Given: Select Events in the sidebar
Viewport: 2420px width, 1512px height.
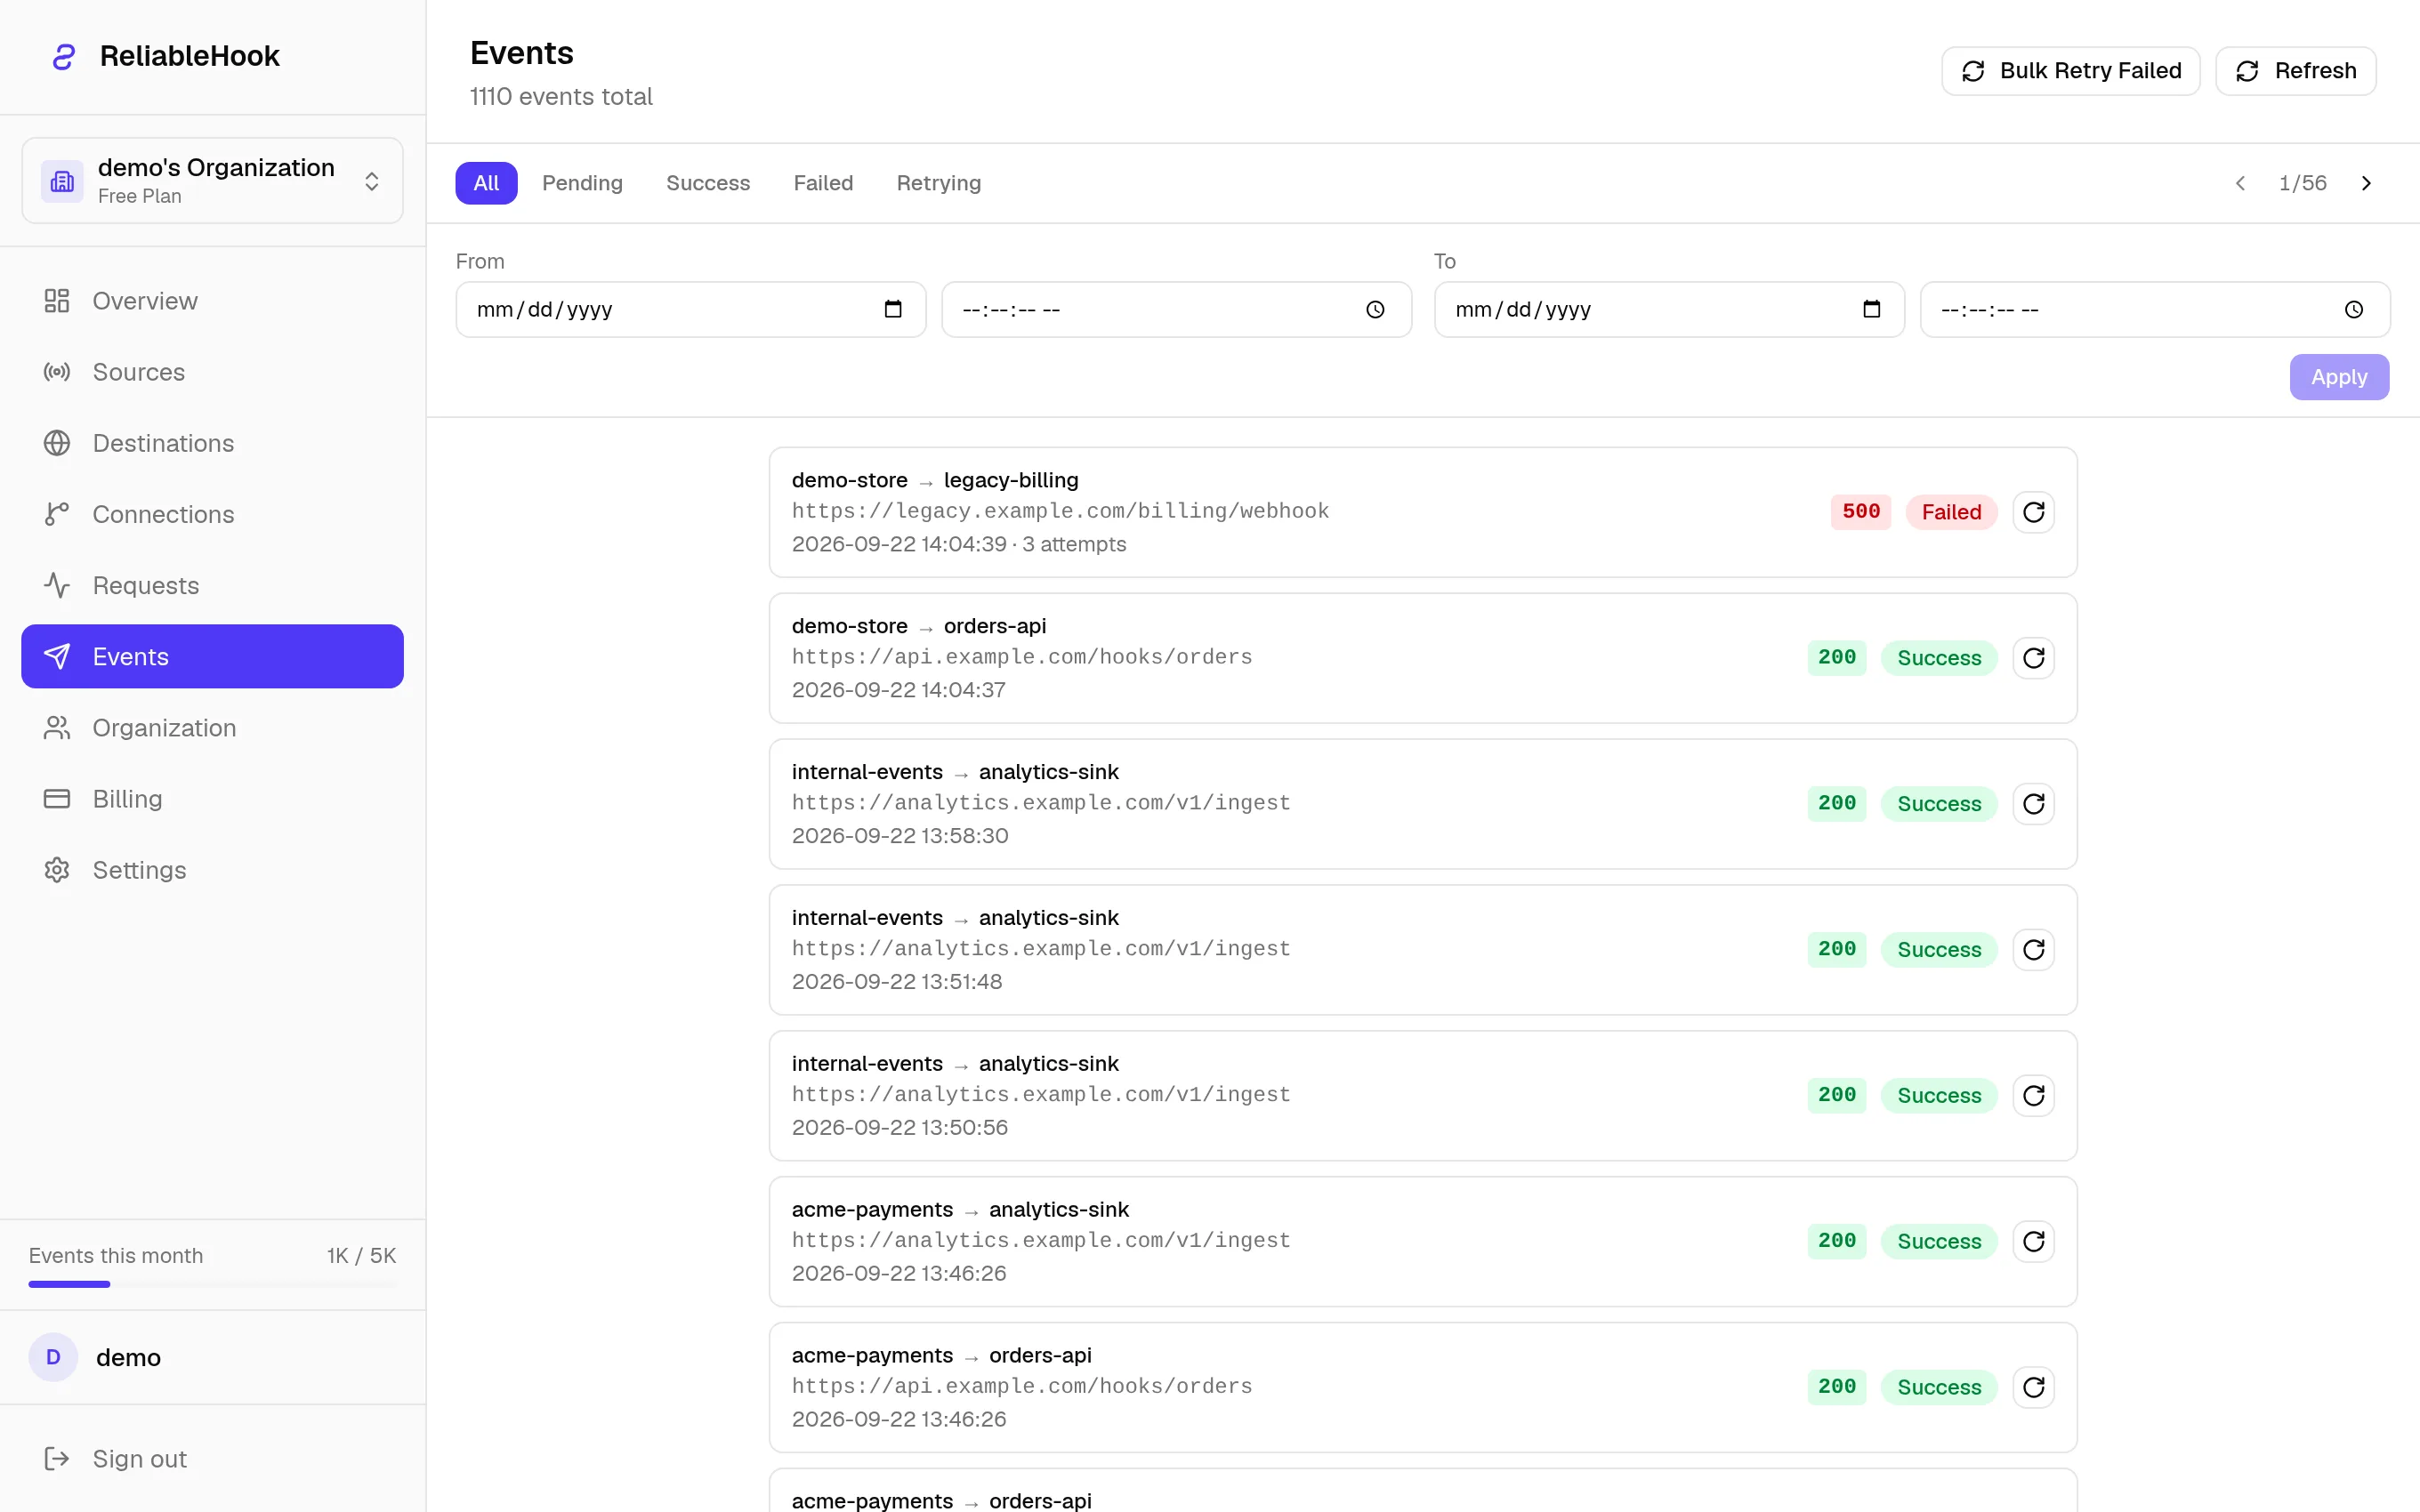Looking at the screenshot, I should (x=212, y=656).
